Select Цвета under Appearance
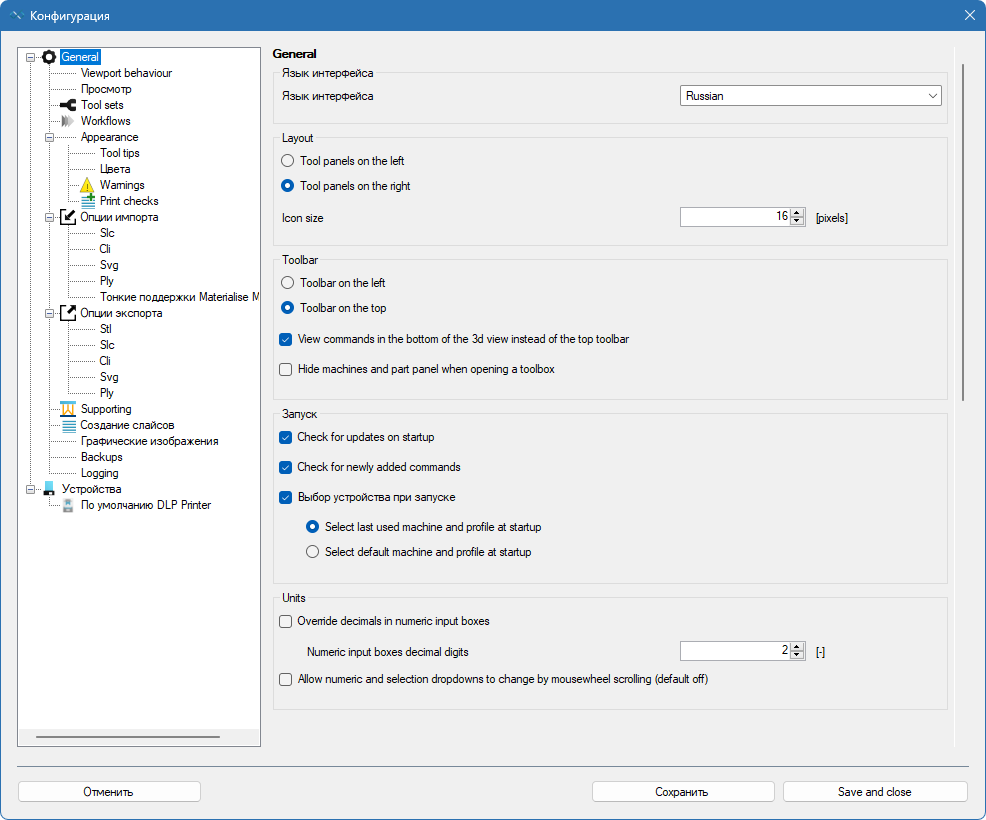The width and height of the screenshot is (986, 820). pos(115,169)
